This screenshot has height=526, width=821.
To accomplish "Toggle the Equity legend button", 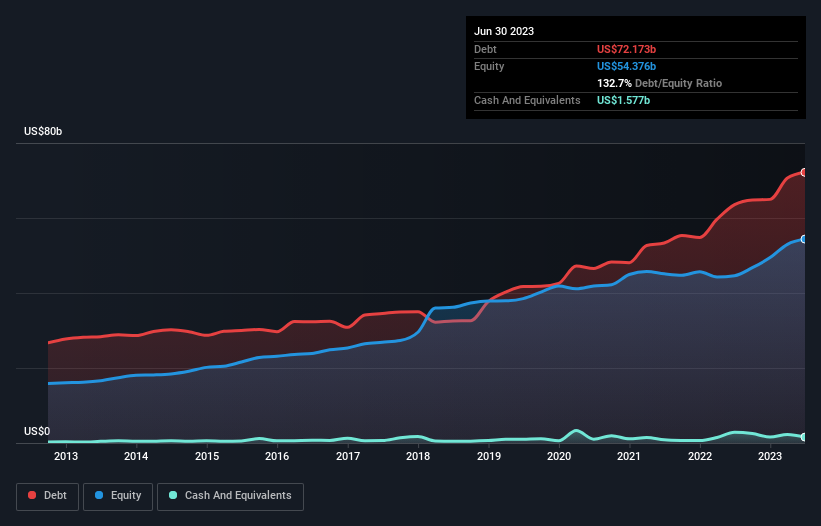I will 118,496.
